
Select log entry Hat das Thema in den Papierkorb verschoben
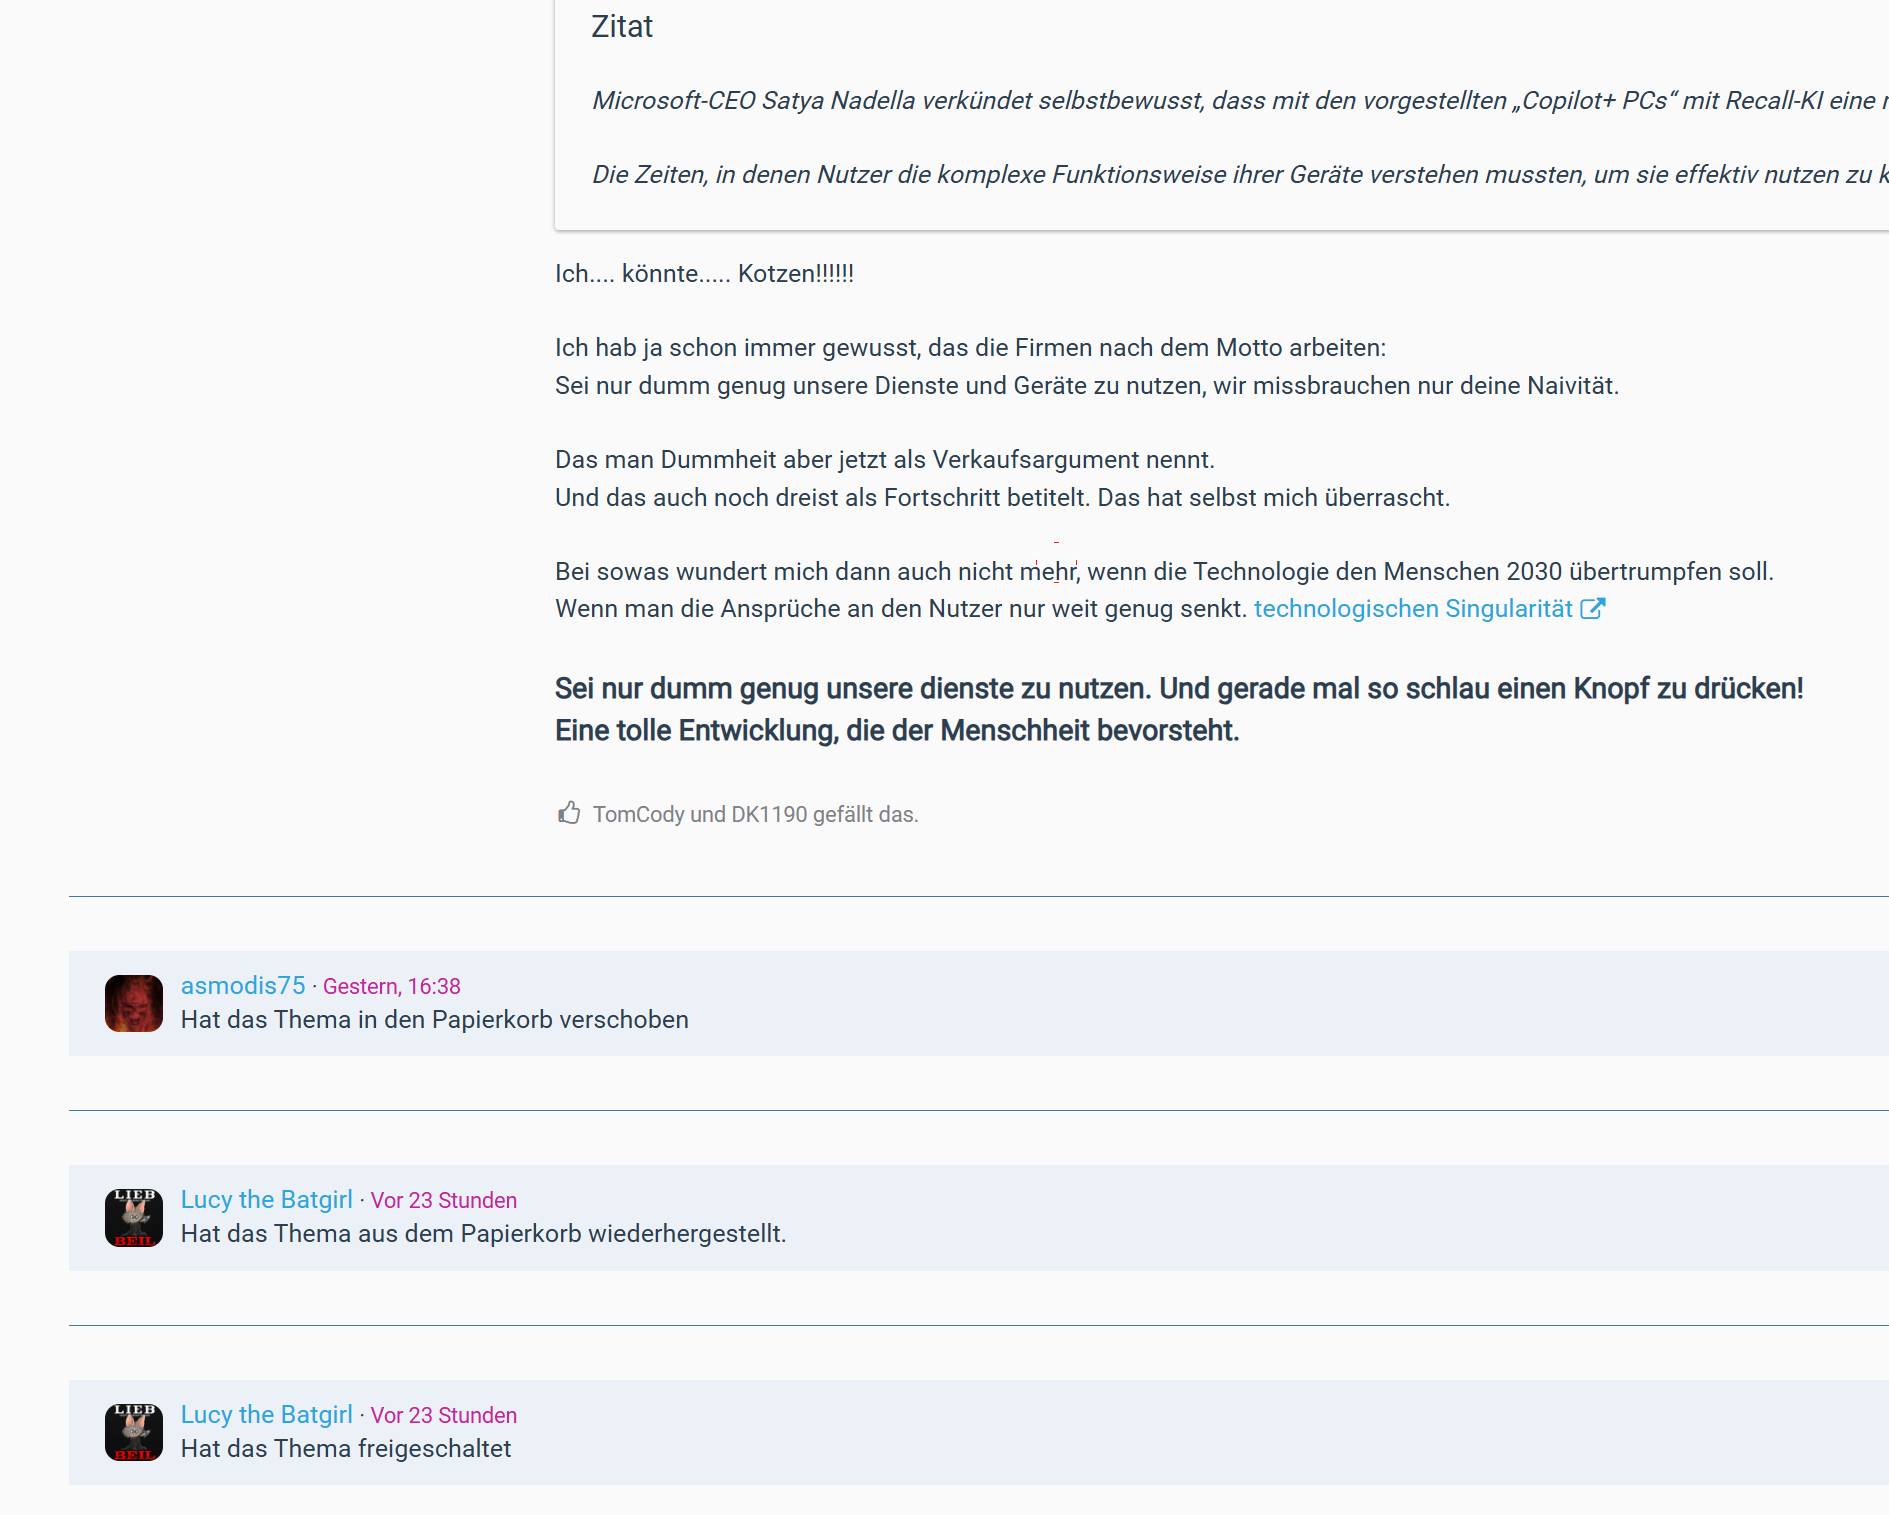tap(434, 1020)
